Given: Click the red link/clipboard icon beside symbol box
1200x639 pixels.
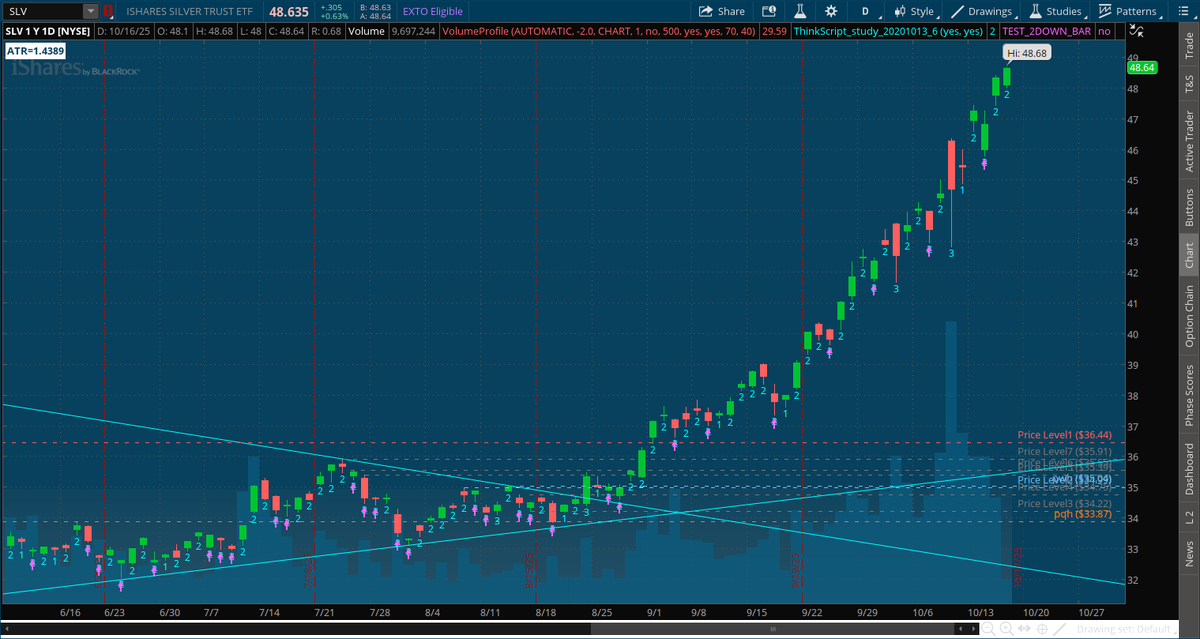Looking at the screenshot, I should [109, 11].
